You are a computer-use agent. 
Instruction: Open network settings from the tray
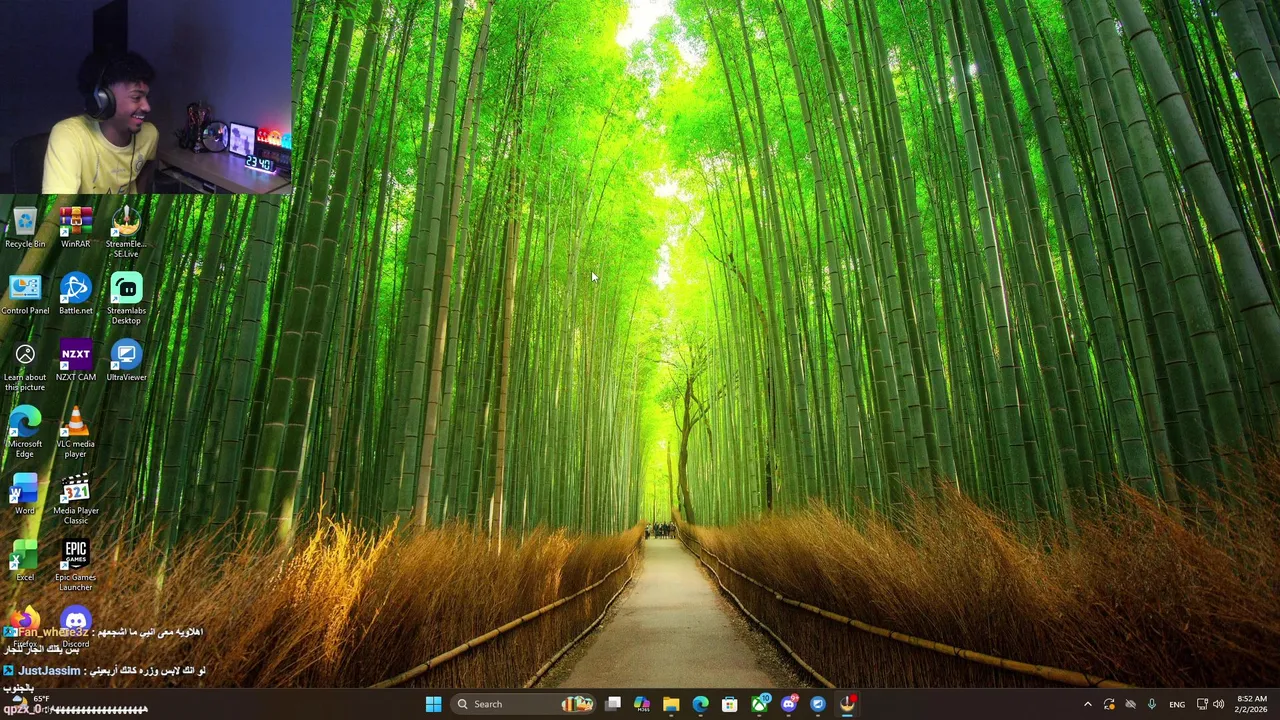click(1203, 704)
